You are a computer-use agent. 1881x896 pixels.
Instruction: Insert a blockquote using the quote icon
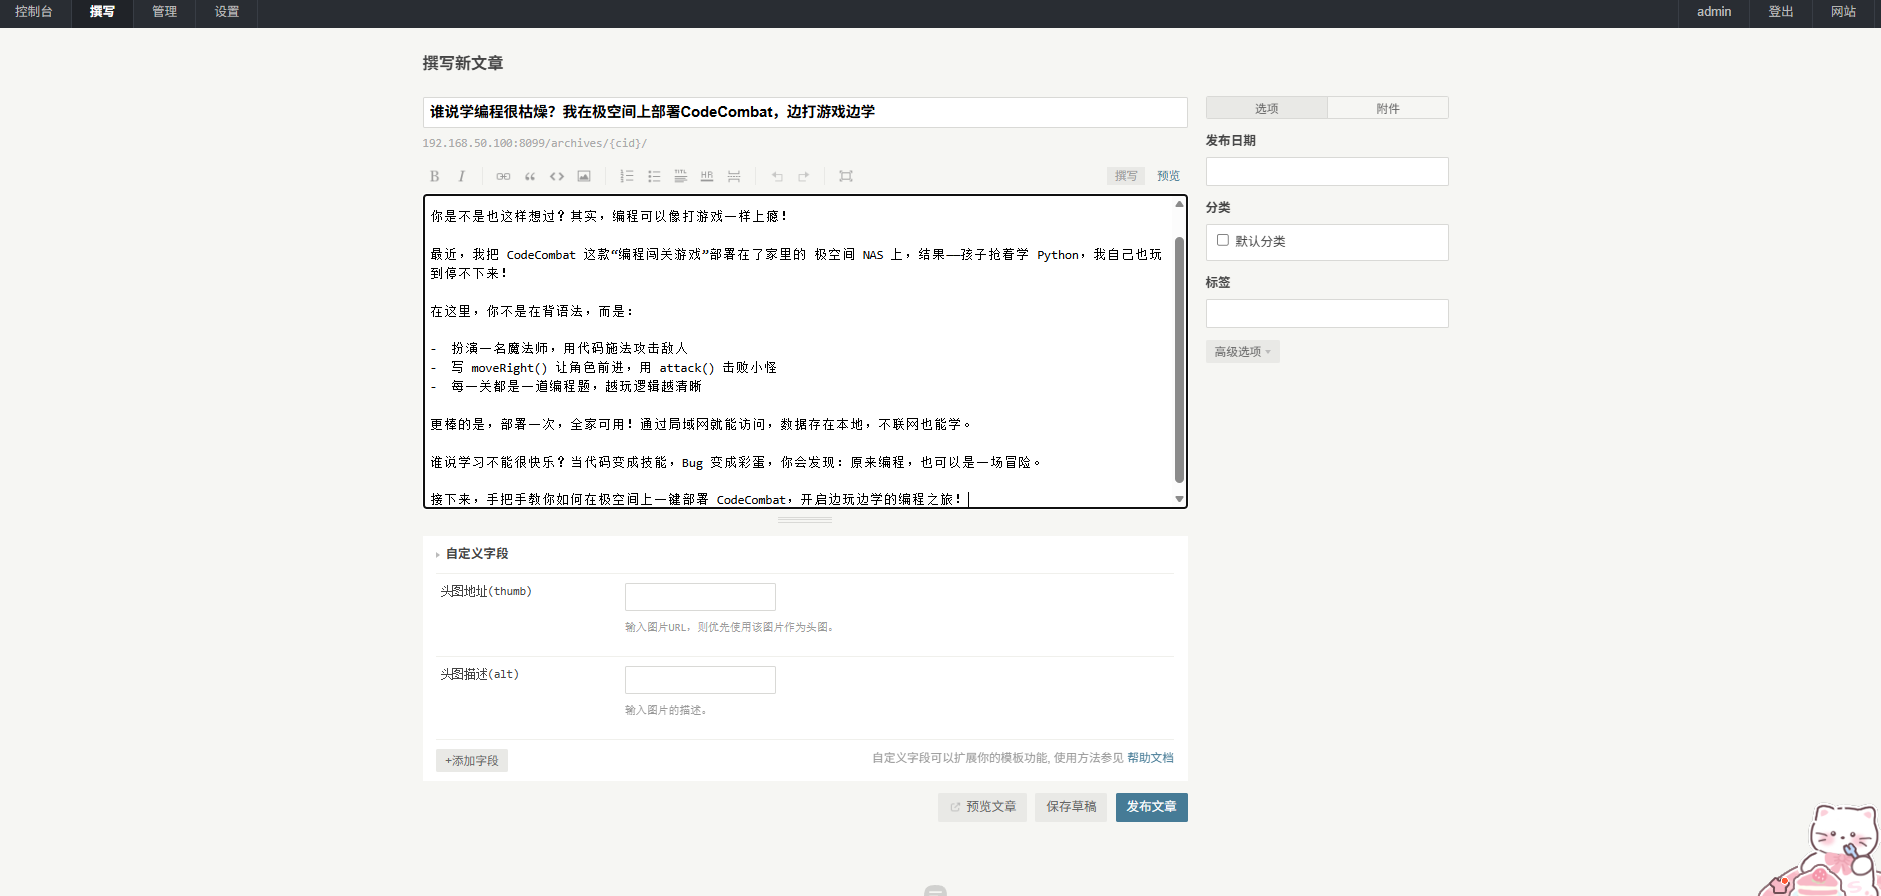point(530,176)
